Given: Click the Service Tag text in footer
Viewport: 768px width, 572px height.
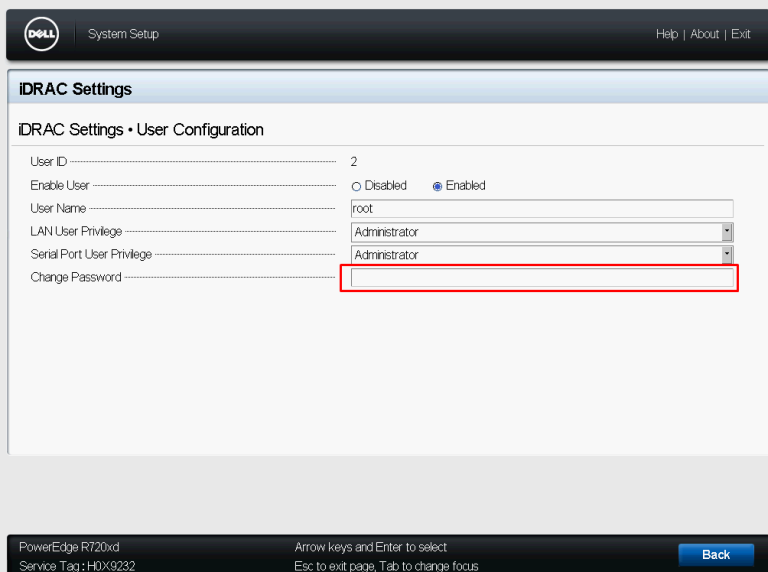Looking at the screenshot, I should [77, 566].
